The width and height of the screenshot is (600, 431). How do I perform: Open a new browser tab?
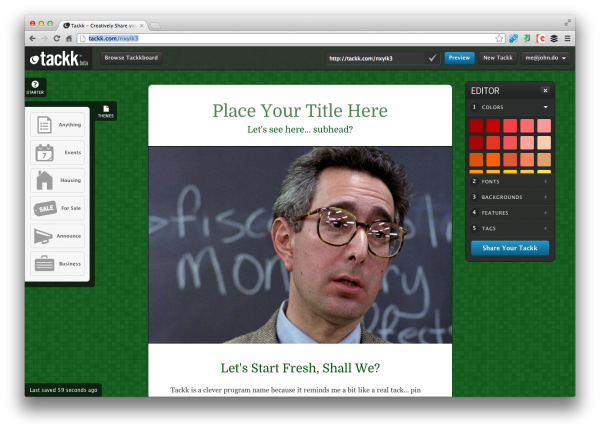pos(155,26)
